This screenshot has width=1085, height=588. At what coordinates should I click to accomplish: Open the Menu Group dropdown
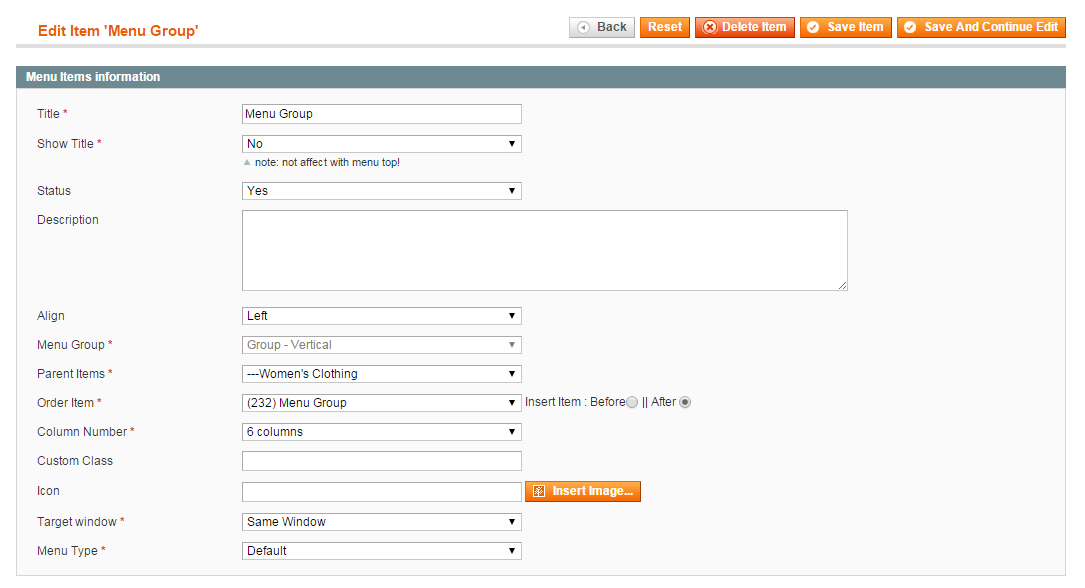point(381,345)
